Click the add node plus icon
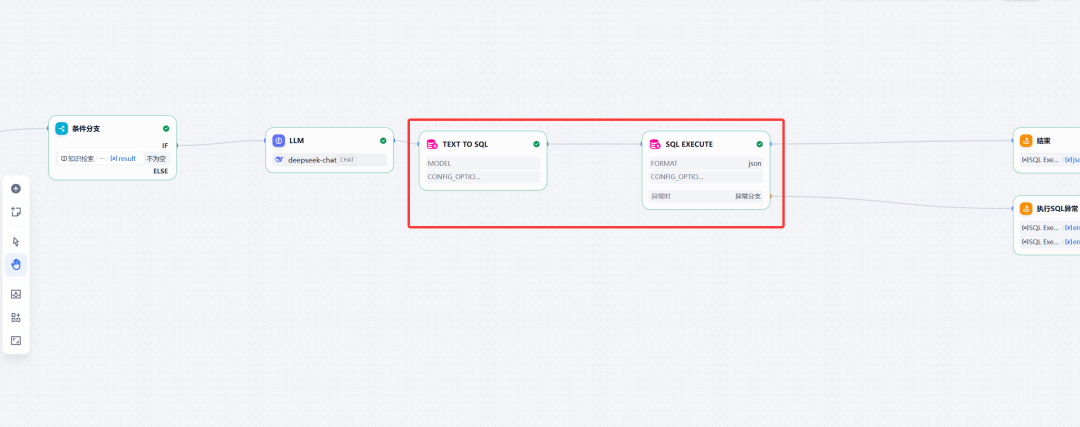 (16, 188)
